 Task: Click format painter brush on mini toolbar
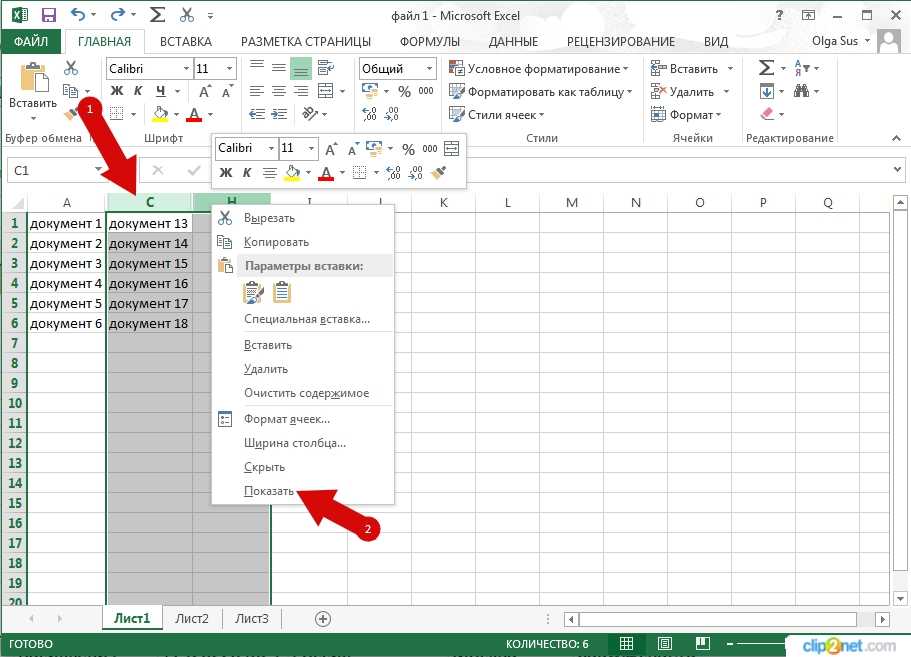[439, 172]
